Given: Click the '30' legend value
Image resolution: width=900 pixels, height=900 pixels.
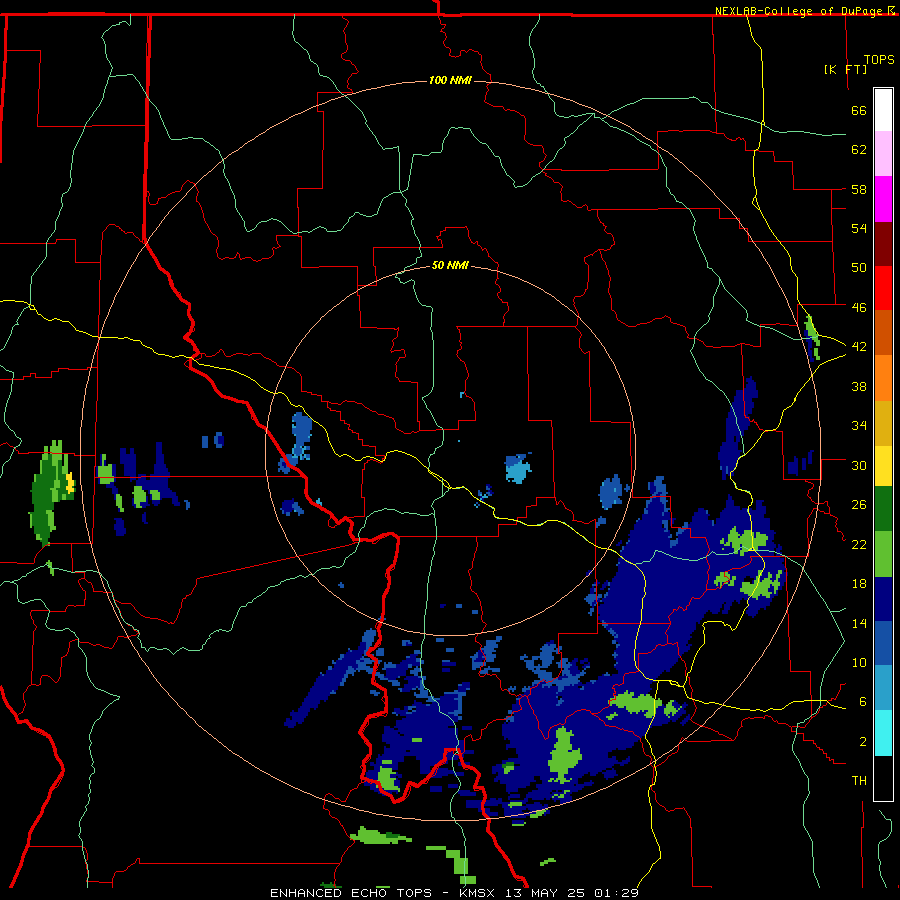Looking at the screenshot, I should pos(859,465).
